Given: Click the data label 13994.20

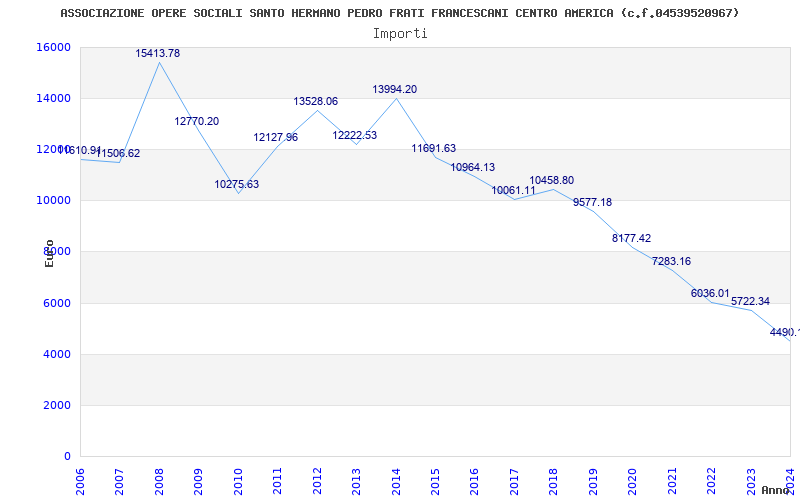Looking at the screenshot, I should coord(394,89).
